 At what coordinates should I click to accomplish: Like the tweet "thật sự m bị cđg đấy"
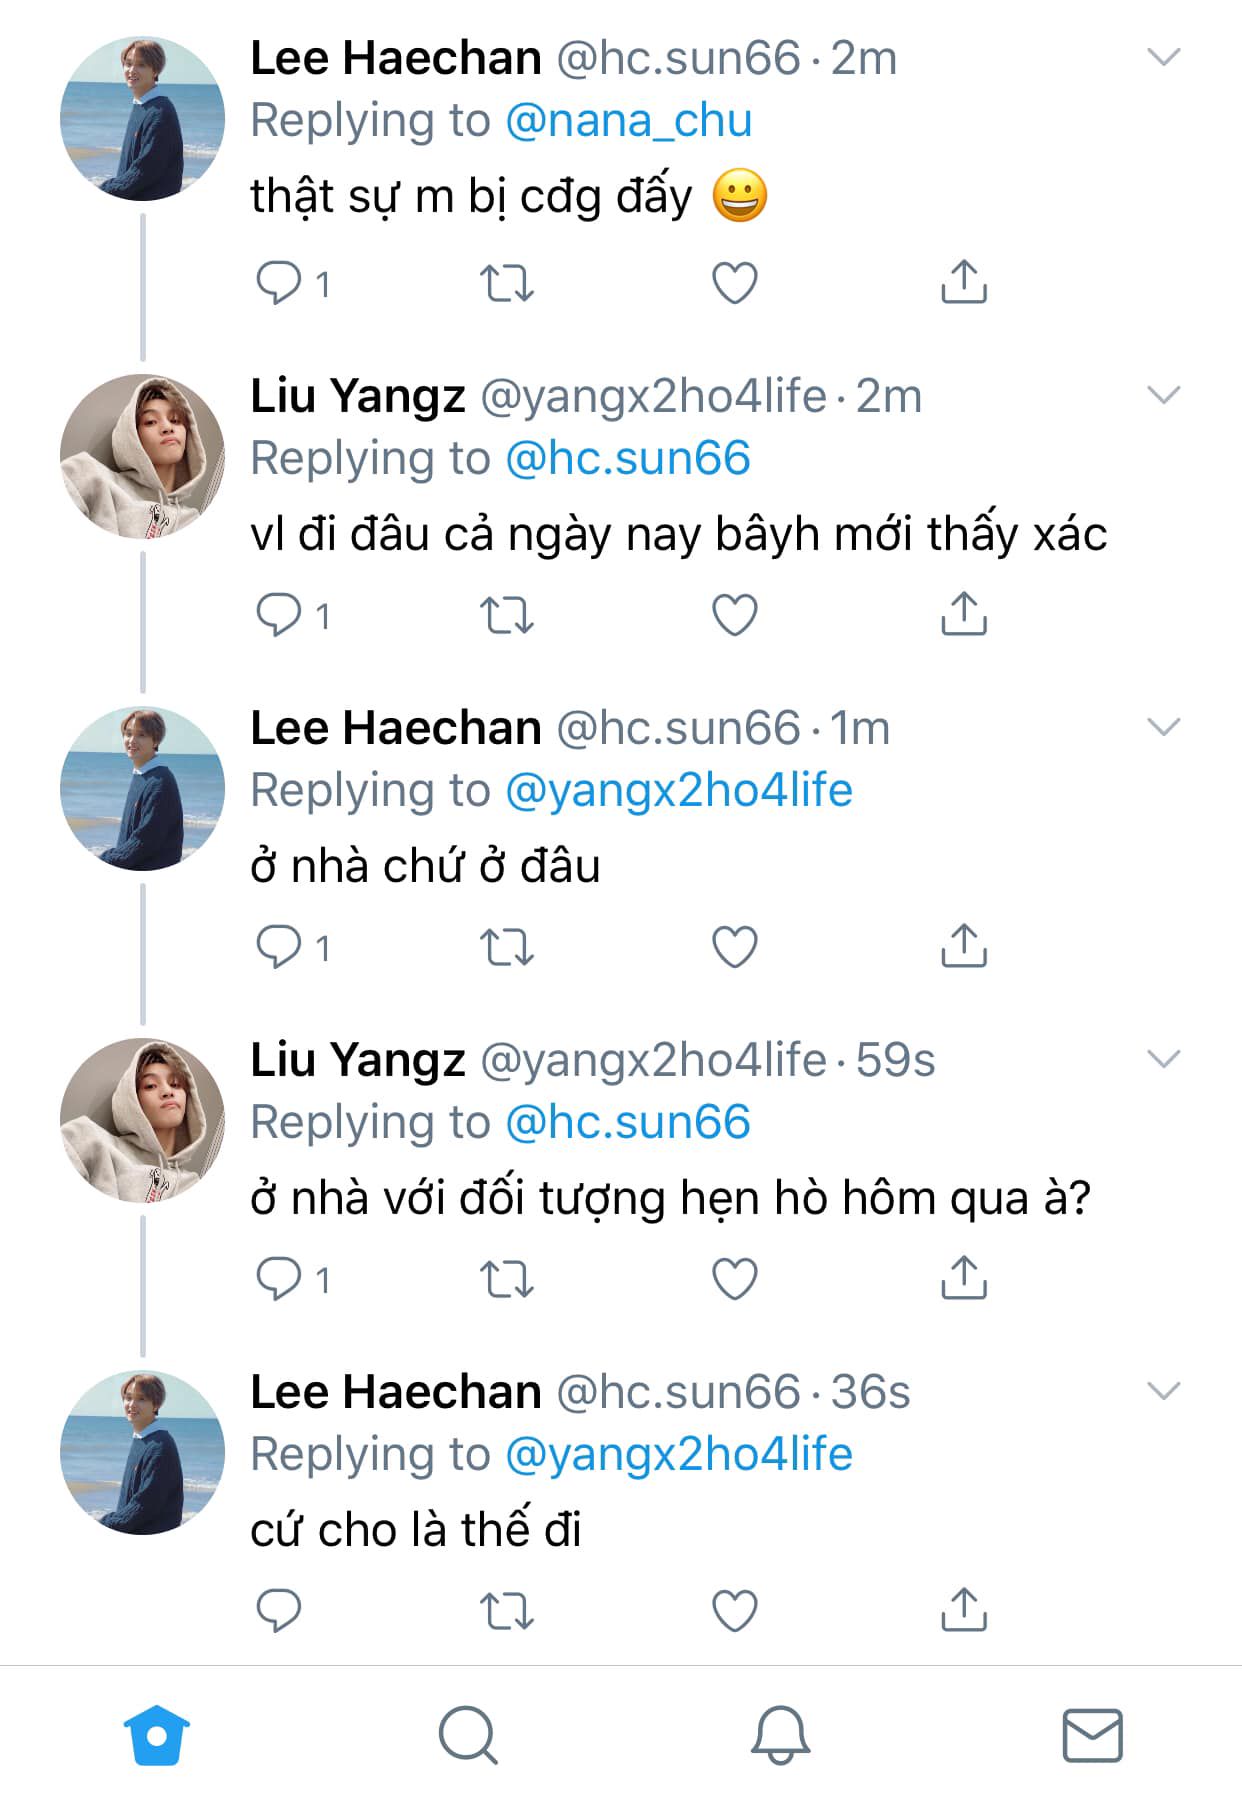[x=735, y=283]
